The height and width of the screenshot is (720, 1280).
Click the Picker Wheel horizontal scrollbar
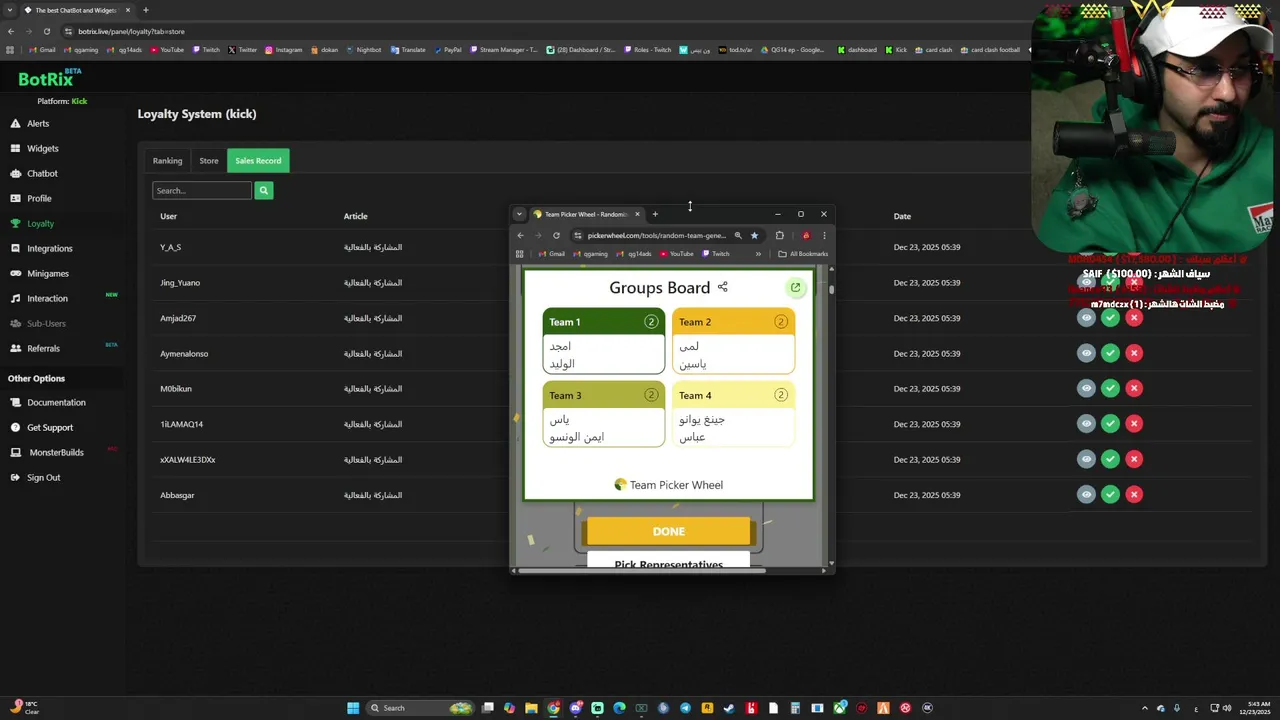(642, 570)
